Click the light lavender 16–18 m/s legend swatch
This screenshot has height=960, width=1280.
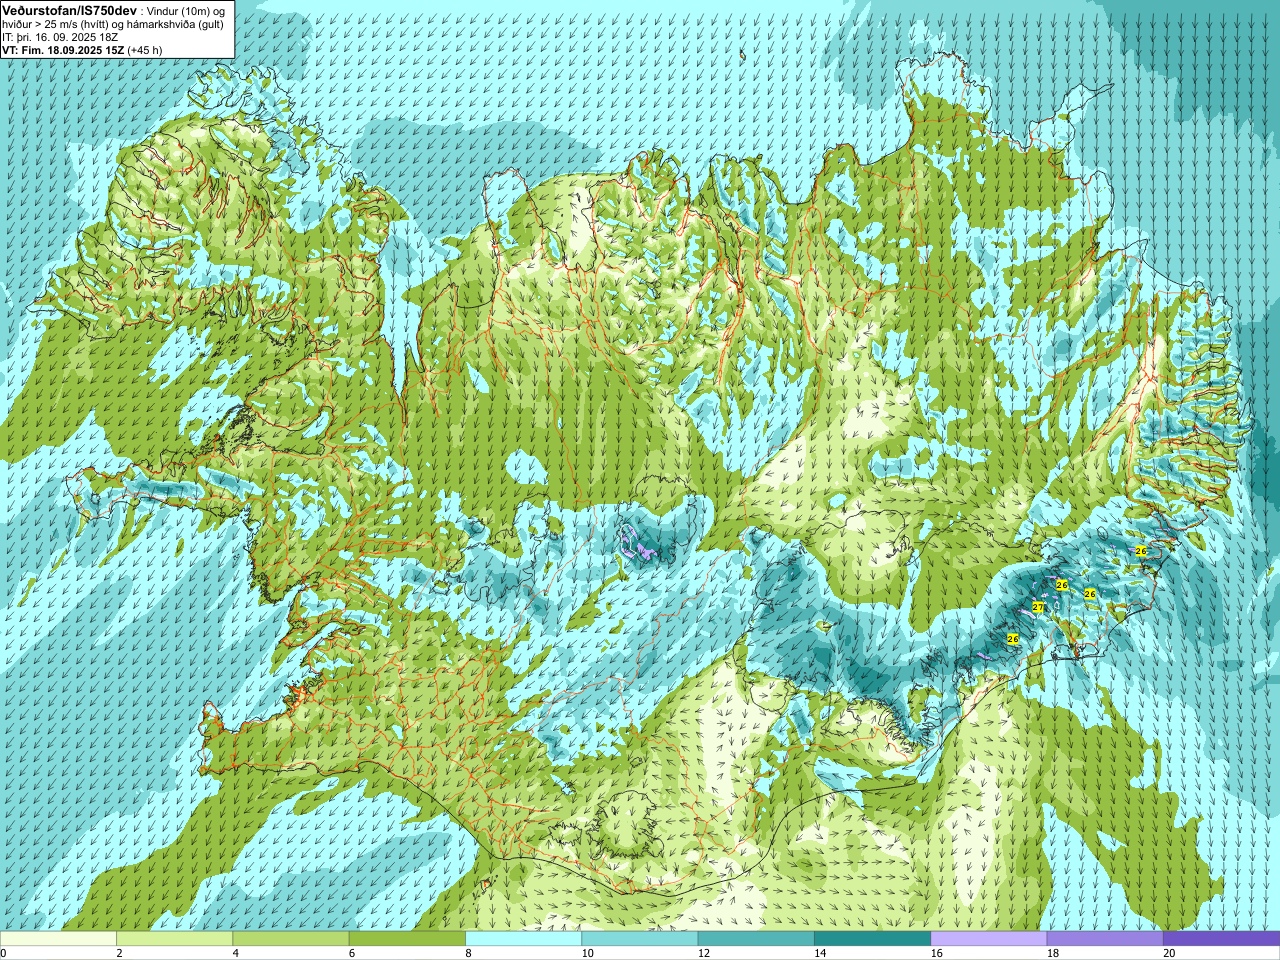point(988,939)
